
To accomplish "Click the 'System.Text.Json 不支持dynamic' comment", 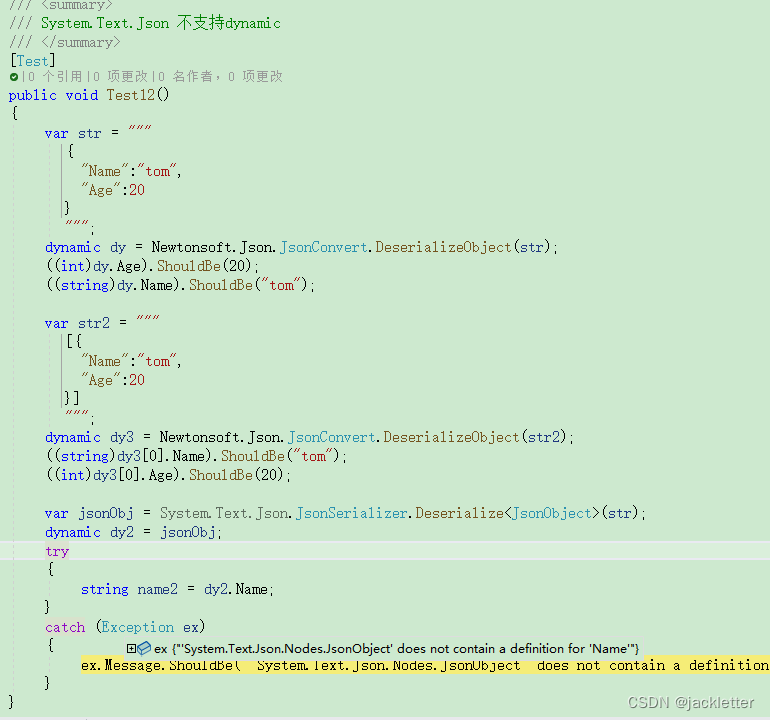I will (161, 23).
